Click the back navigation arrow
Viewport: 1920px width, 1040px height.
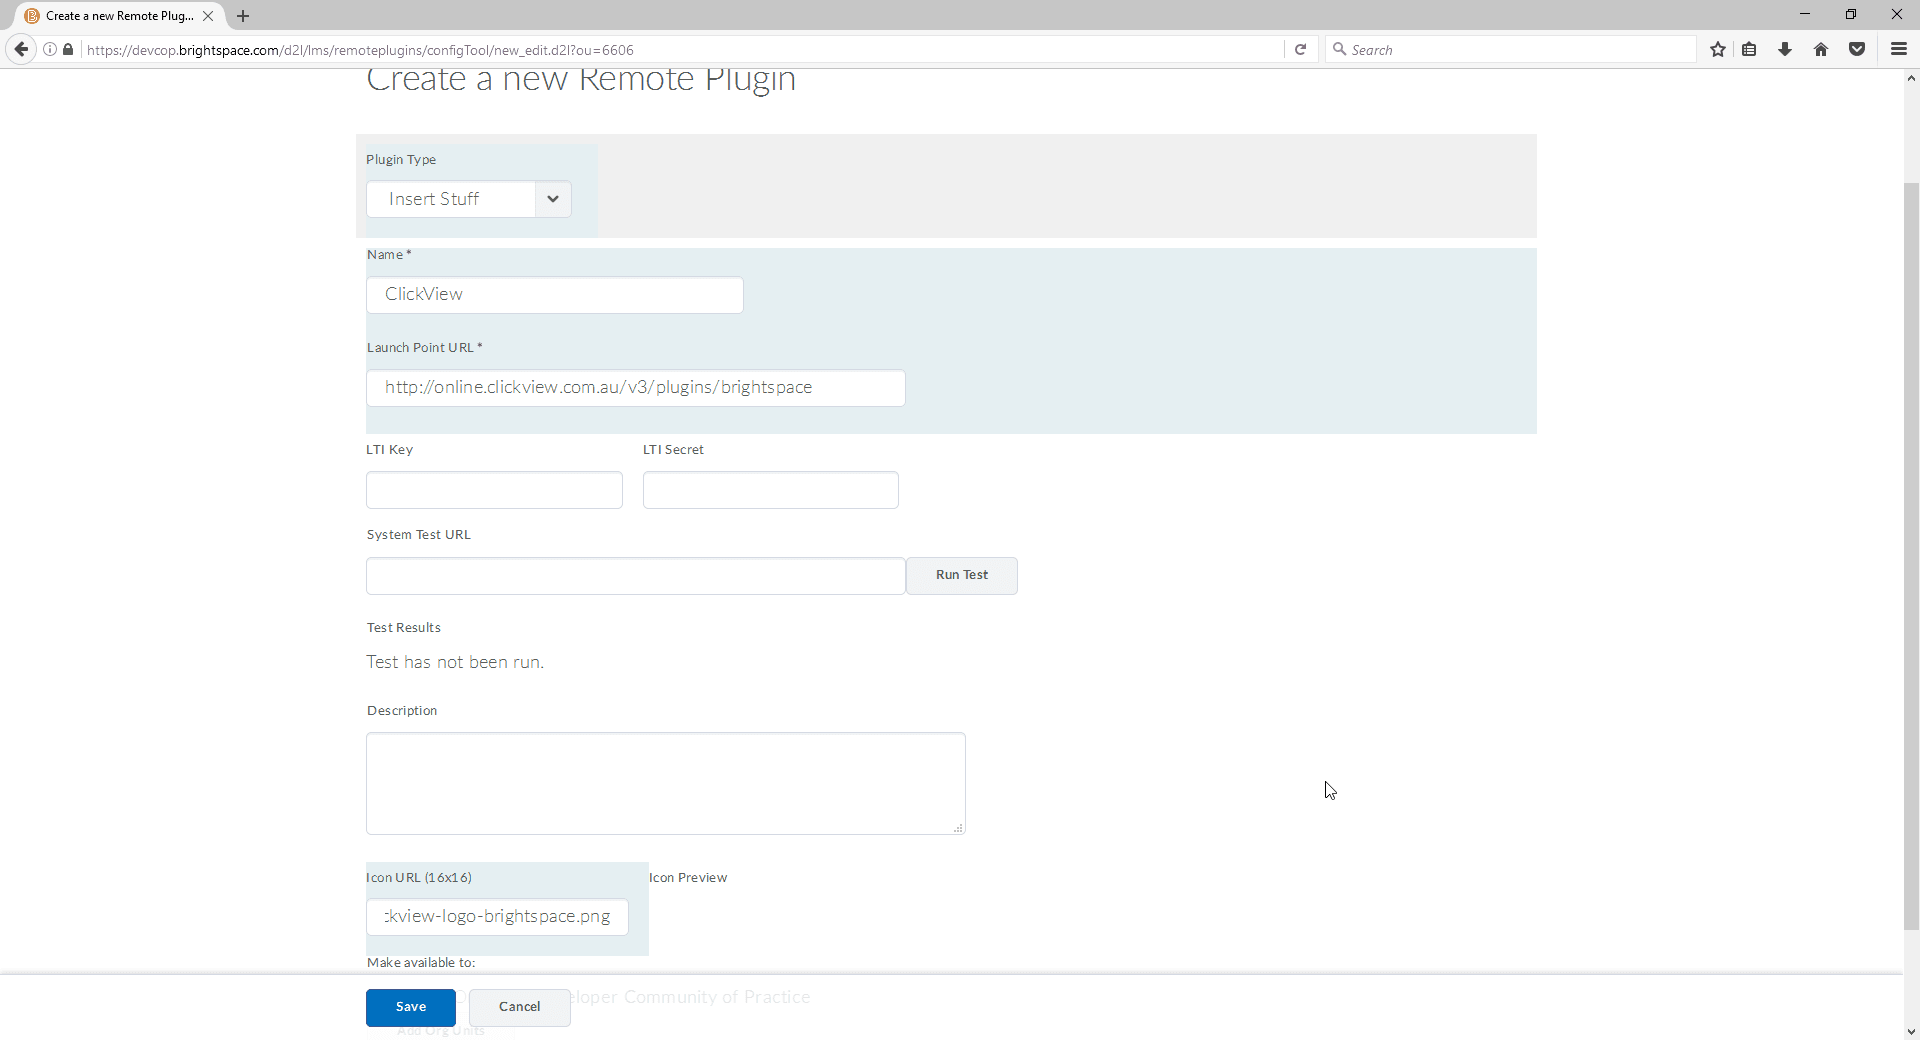tap(20, 49)
